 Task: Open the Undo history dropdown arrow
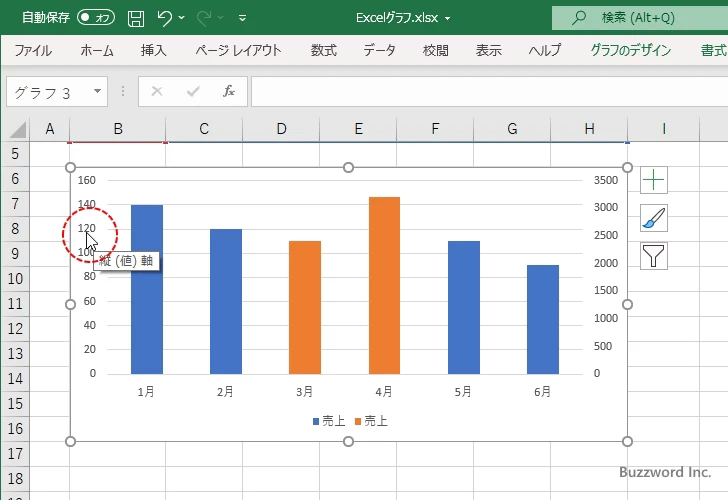tap(182, 18)
